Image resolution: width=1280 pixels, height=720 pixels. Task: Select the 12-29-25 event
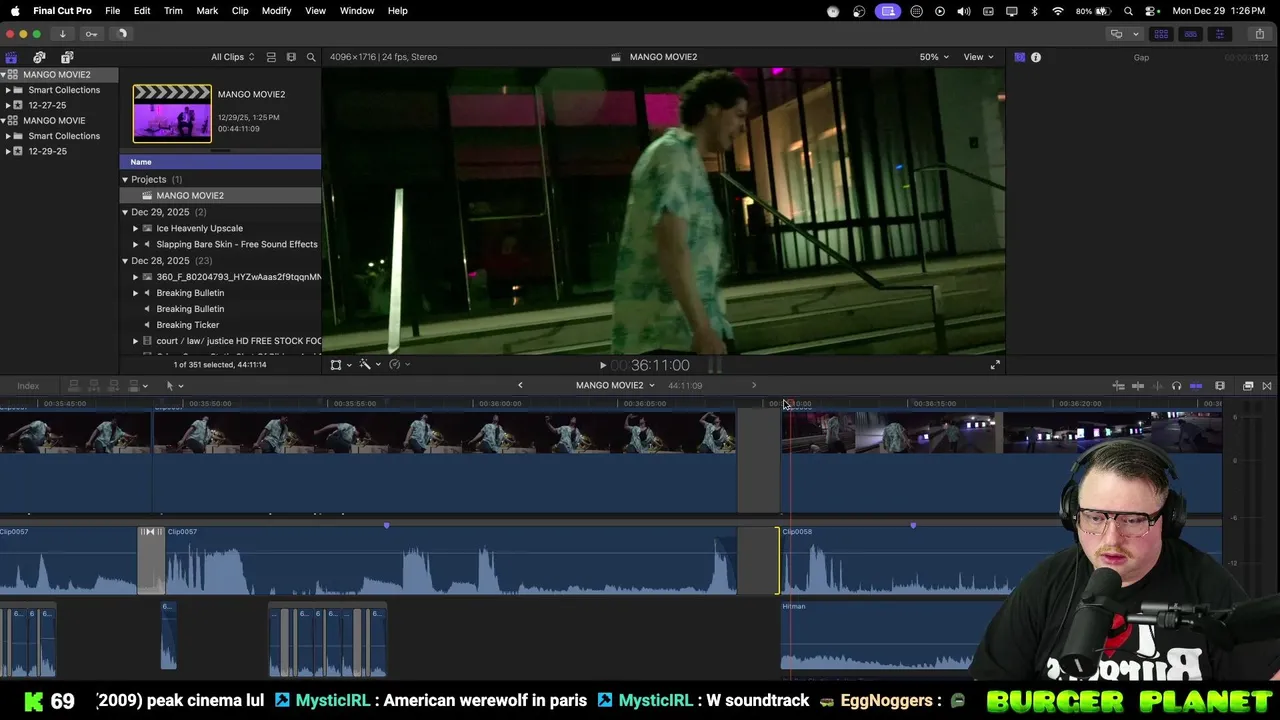tap(47, 151)
